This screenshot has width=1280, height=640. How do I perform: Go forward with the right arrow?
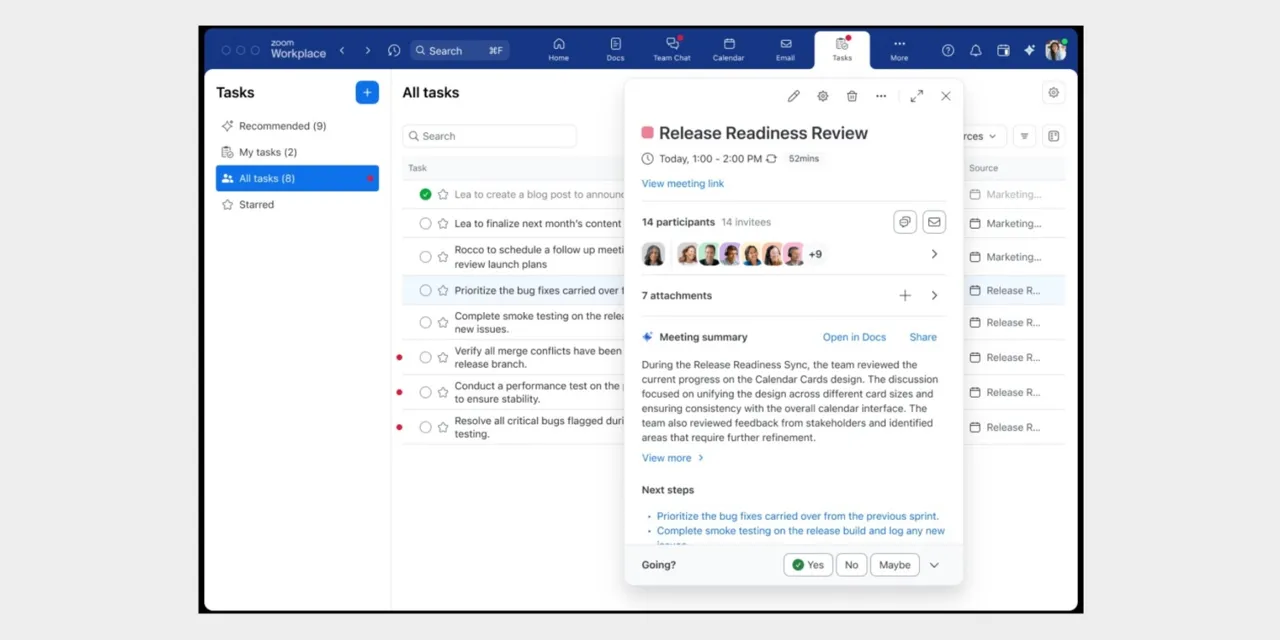367,50
